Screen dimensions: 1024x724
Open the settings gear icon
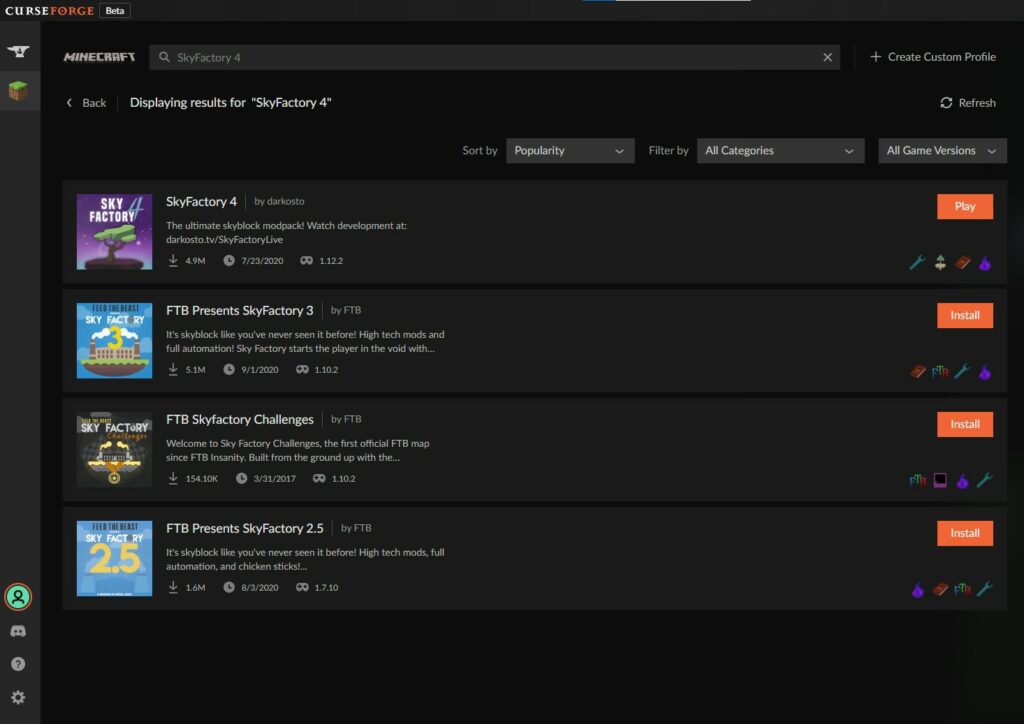pyautogui.click(x=18, y=697)
